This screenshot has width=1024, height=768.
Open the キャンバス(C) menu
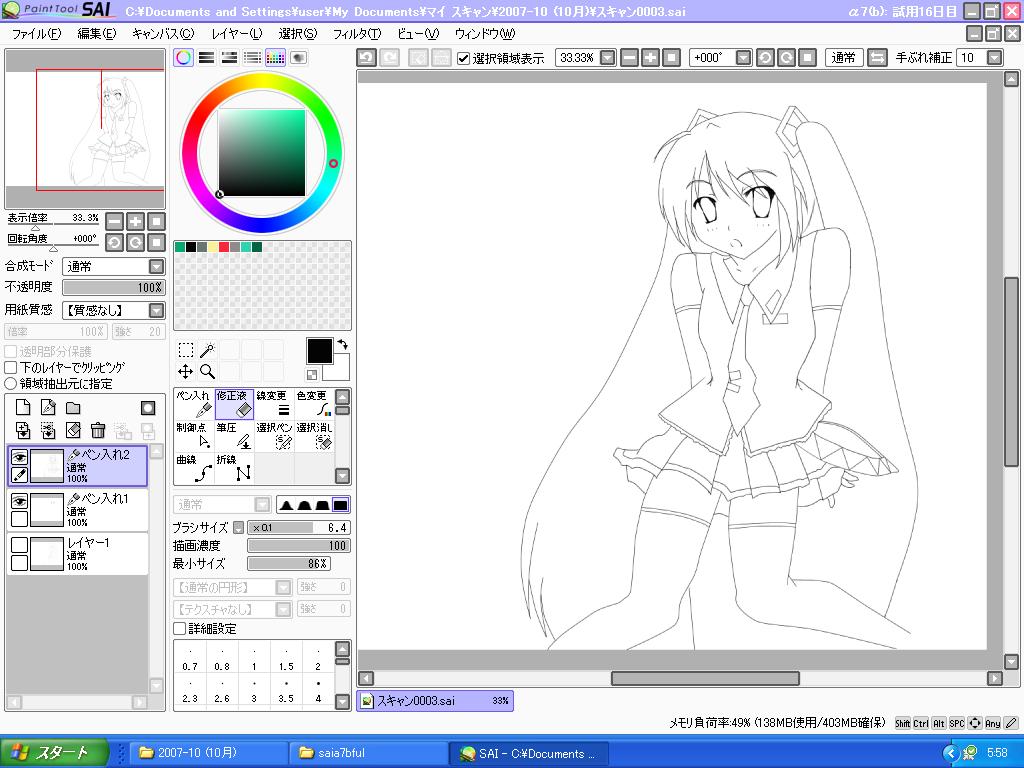163,33
